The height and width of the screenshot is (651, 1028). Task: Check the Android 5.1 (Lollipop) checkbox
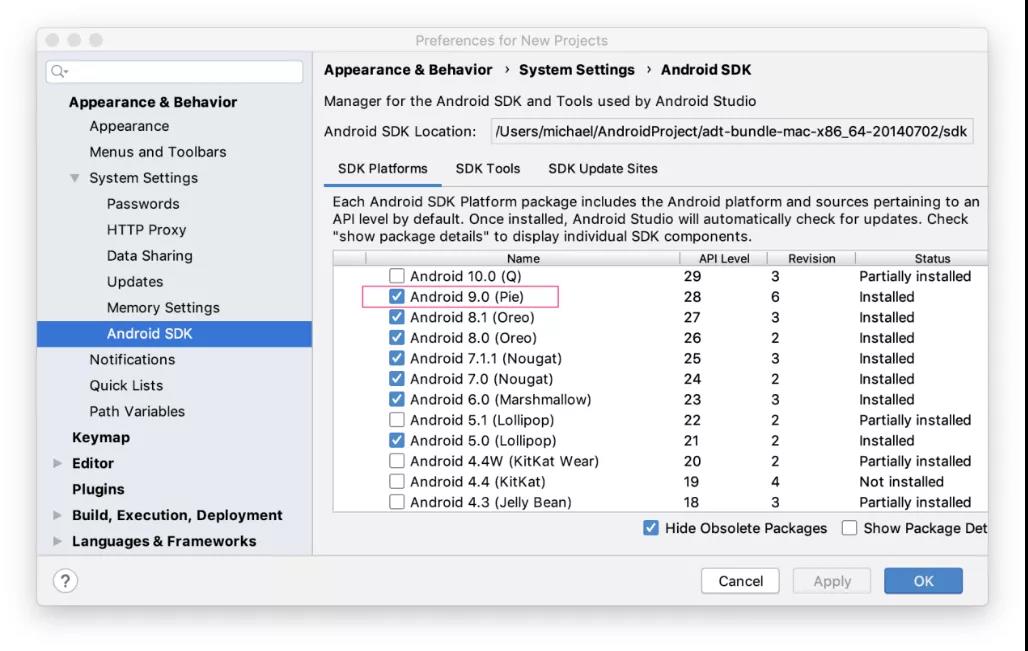coord(397,420)
